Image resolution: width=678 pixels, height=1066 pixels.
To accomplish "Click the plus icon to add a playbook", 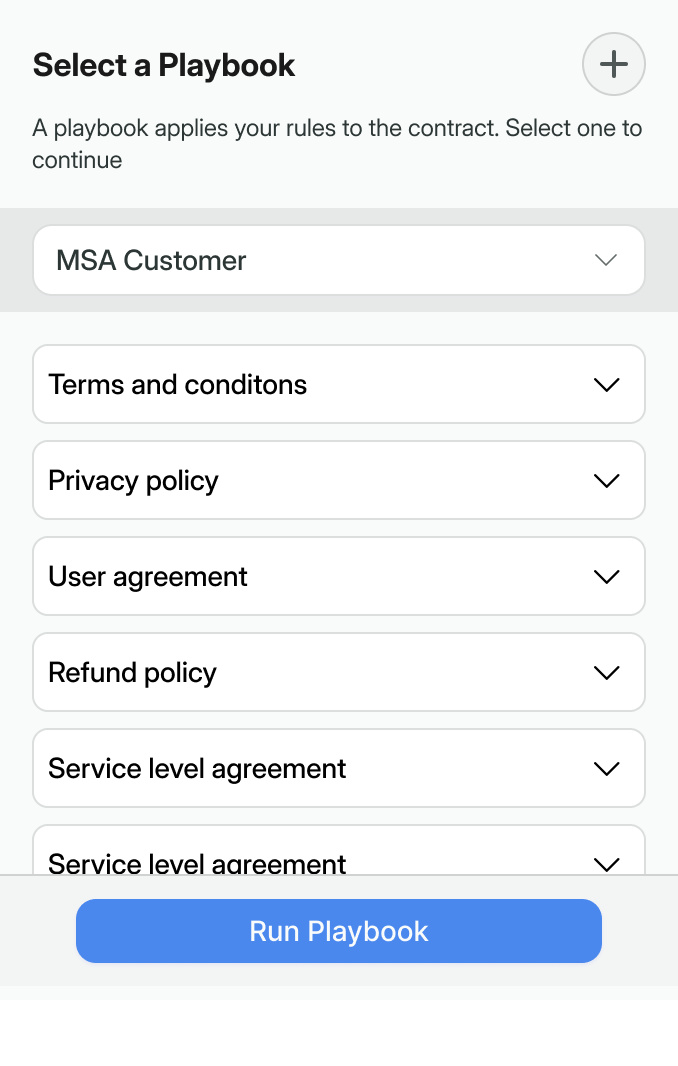I will pos(613,64).
